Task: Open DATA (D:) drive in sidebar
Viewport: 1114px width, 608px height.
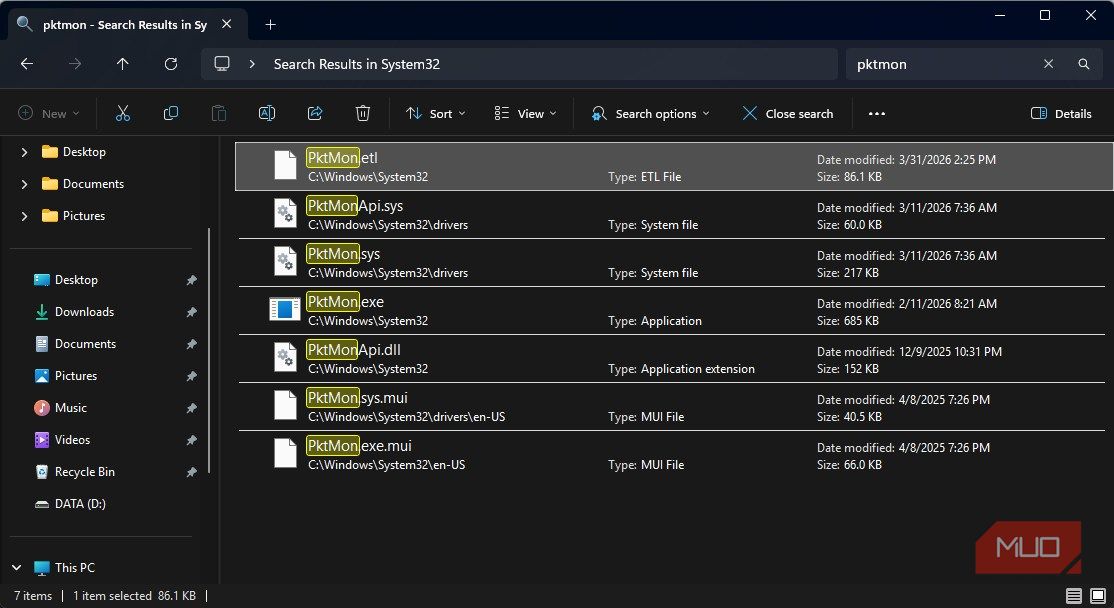Action: [80, 504]
